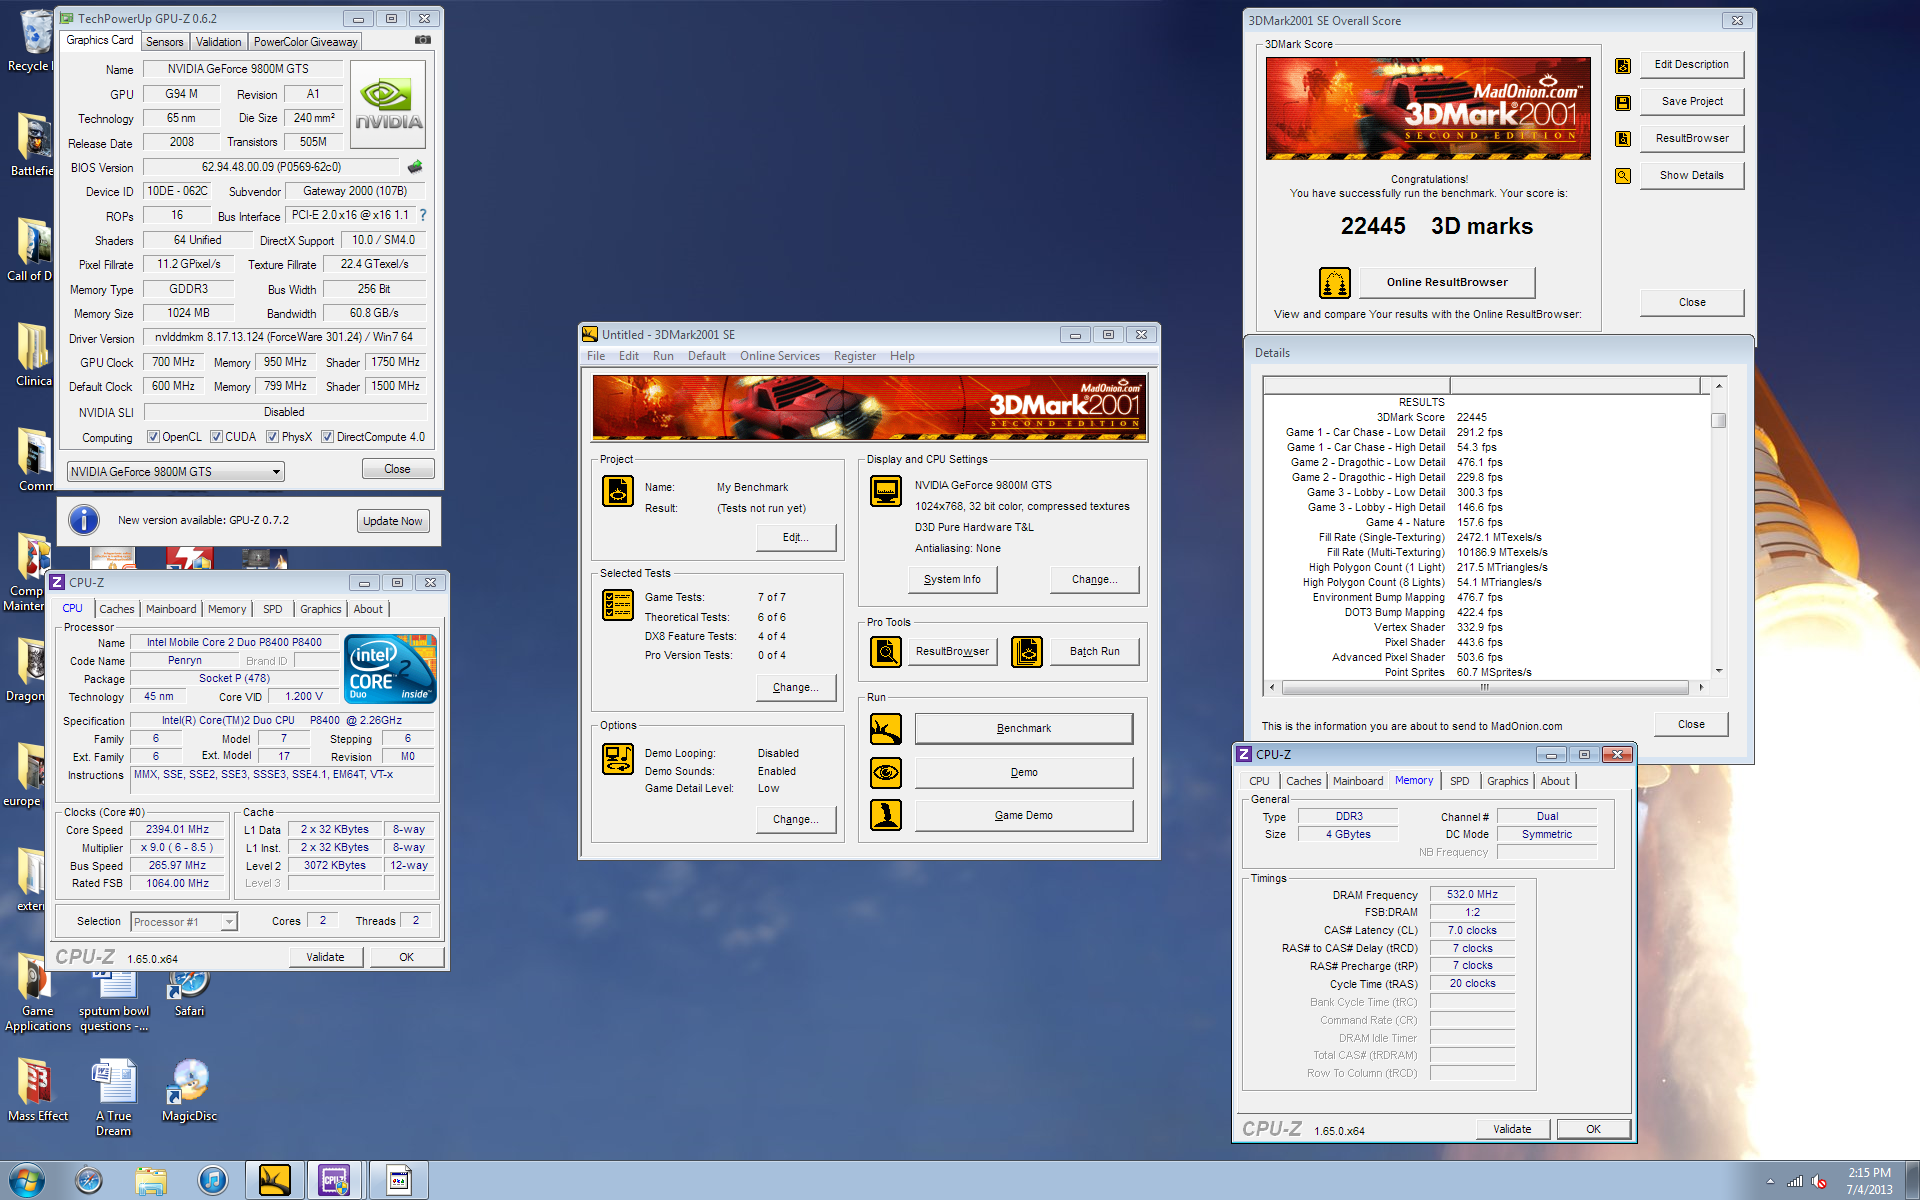Click the System Info button

952,580
